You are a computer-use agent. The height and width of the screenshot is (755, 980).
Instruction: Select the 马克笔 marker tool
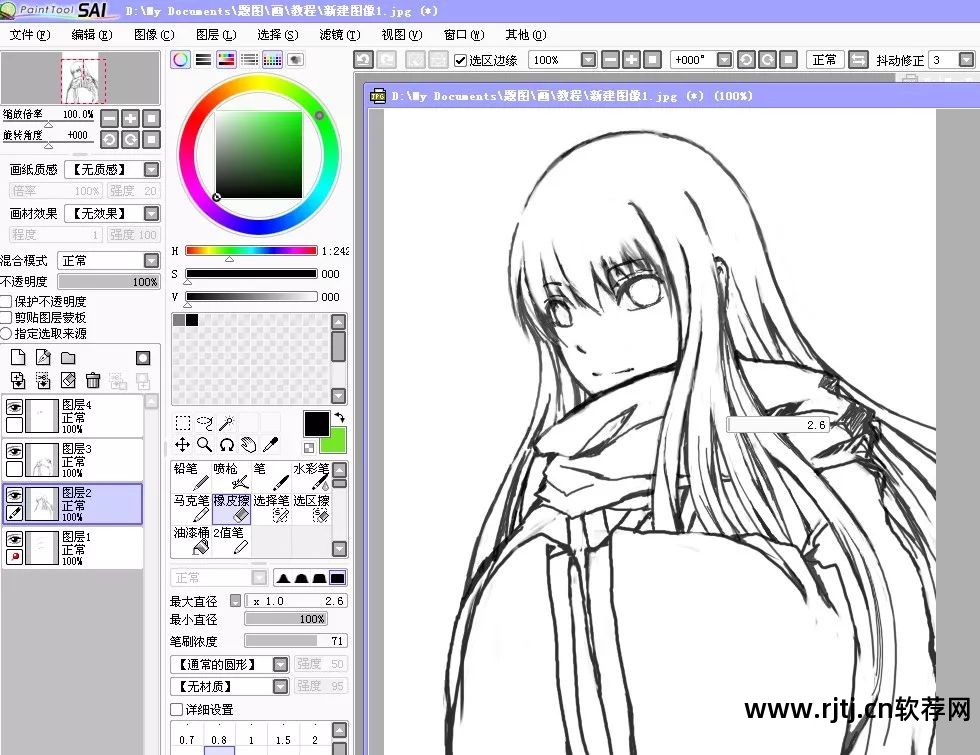coord(191,509)
